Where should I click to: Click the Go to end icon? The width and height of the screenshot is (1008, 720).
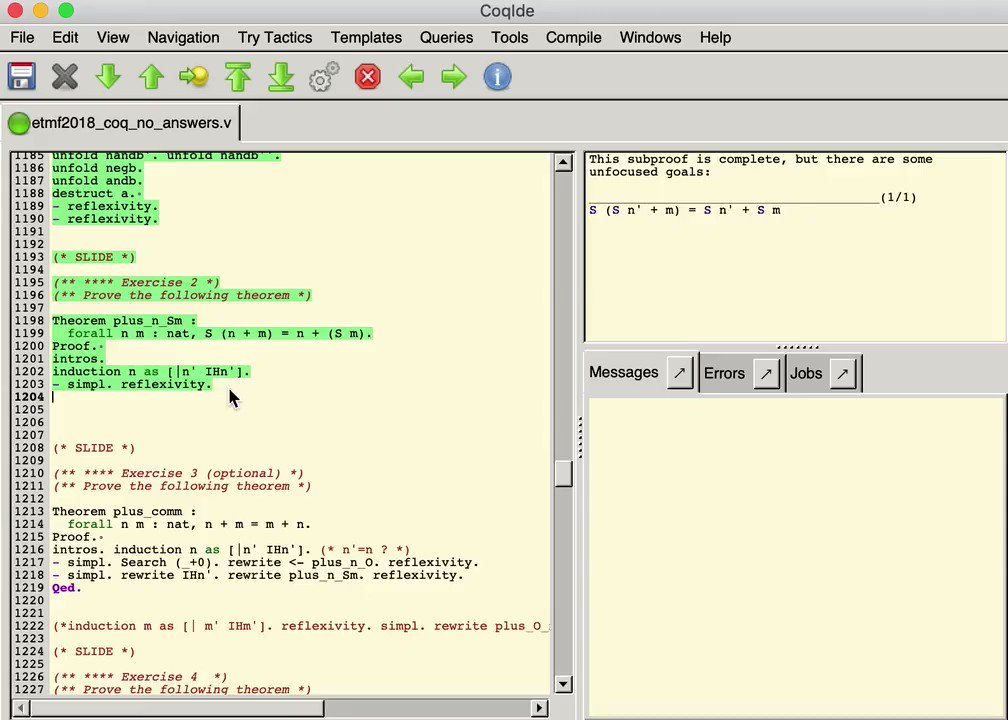(x=281, y=76)
